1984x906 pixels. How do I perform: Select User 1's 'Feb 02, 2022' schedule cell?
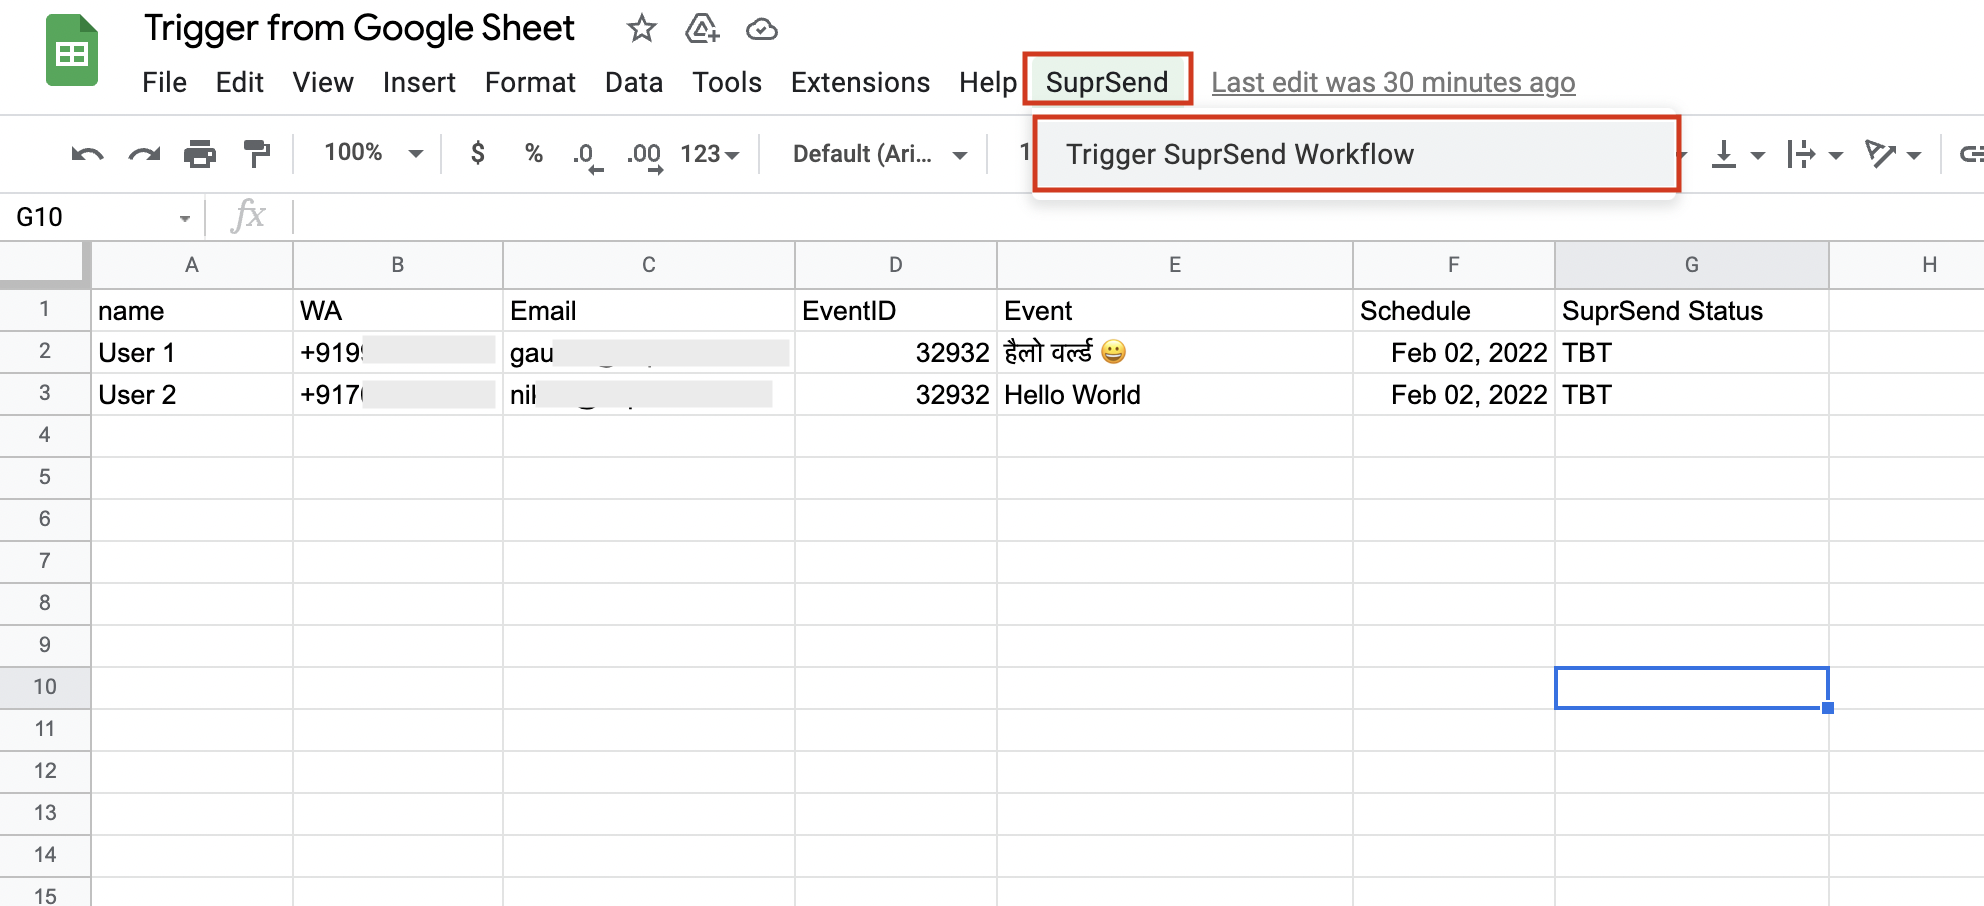tap(1454, 353)
